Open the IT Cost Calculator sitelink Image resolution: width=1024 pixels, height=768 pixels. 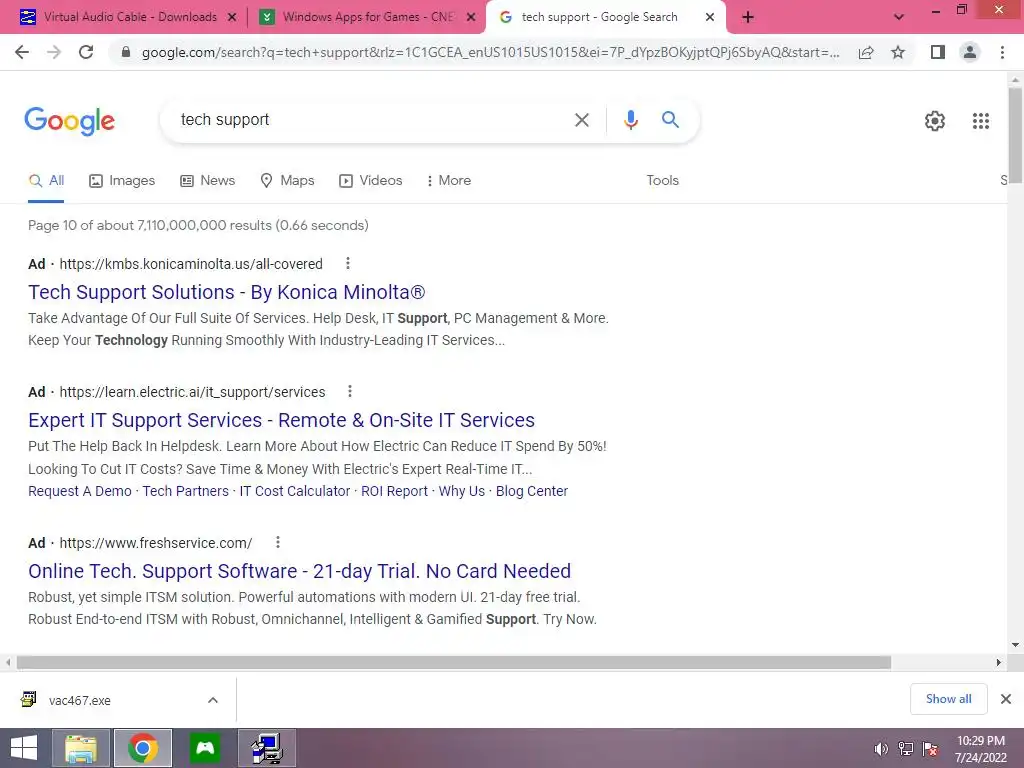[x=295, y=491]
